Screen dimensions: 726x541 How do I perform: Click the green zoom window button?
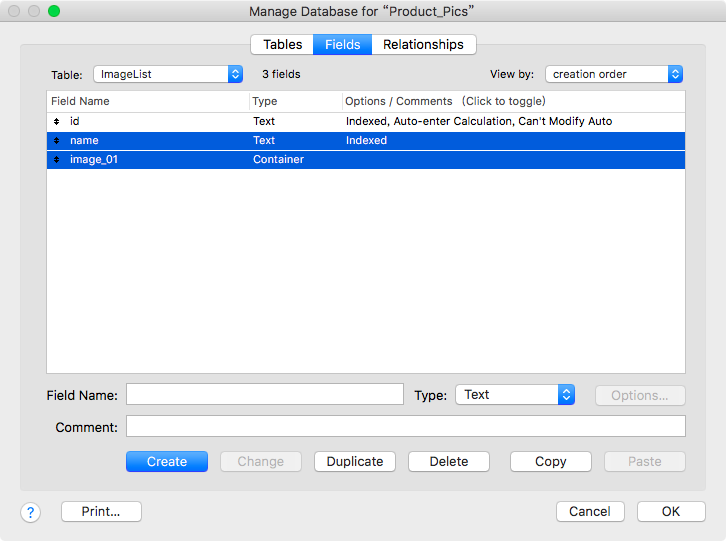pyautogui.click(x=54, y=11)
